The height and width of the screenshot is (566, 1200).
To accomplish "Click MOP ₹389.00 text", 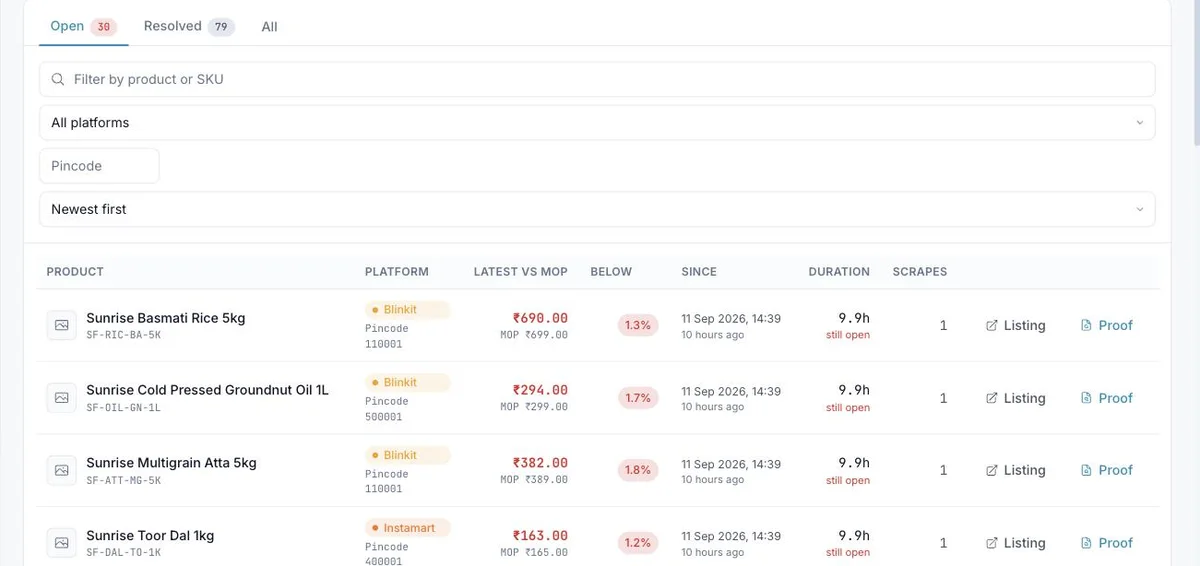I will [x=534, y=481].
